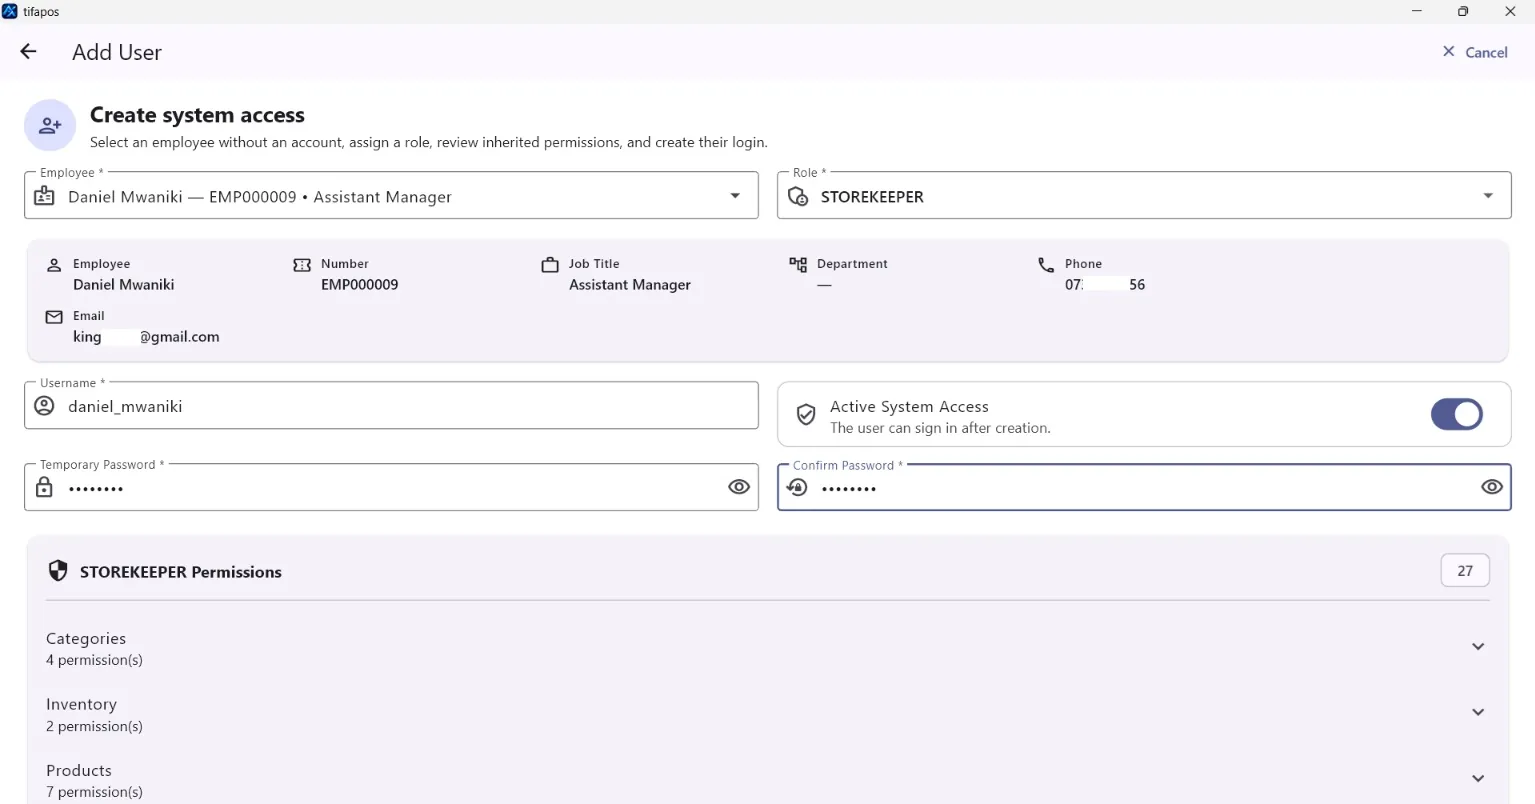1535x804 pixels.
Task: Click into the Username field
Action: click(391, 405)
